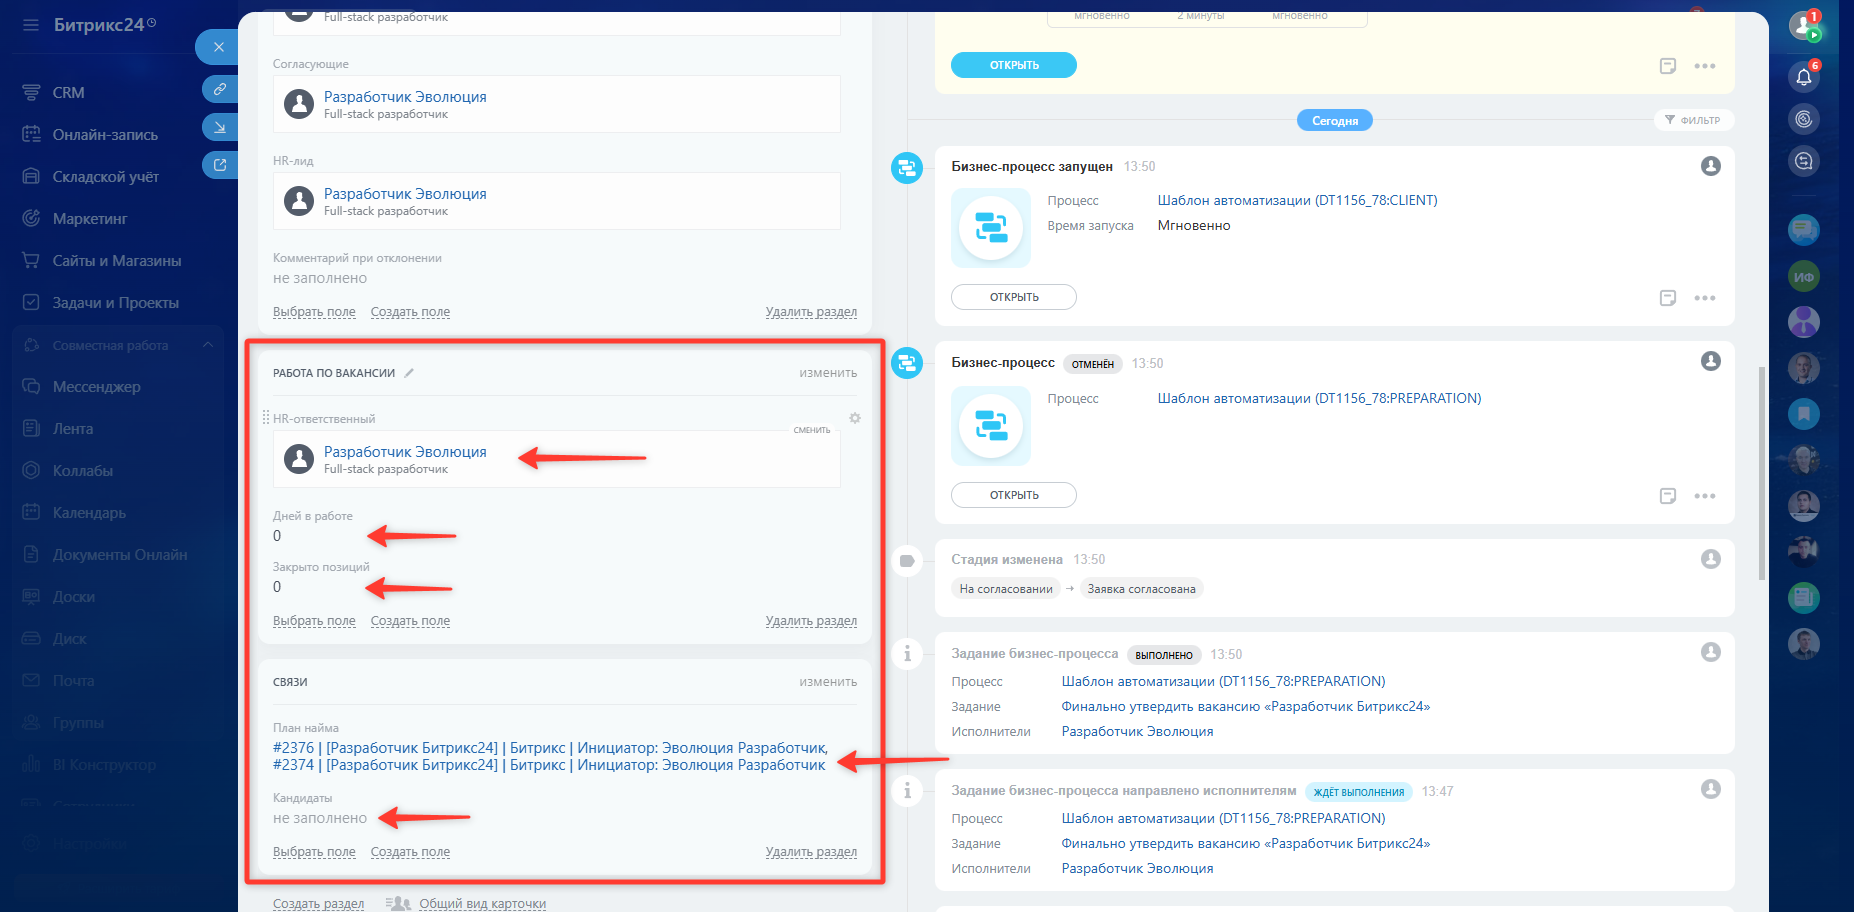
Task: Click СМЕНИТЬ for HR-ответственный
Action: [812, 430]
